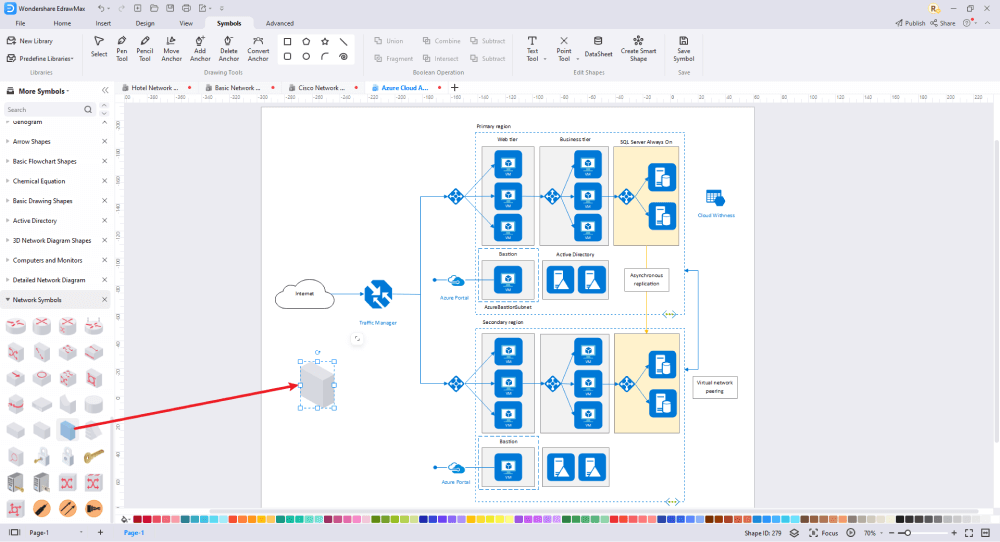This screenshot has width=1000, height=542.
Task: Click the Save icon in title bar
Action: (x=170, y=8)
